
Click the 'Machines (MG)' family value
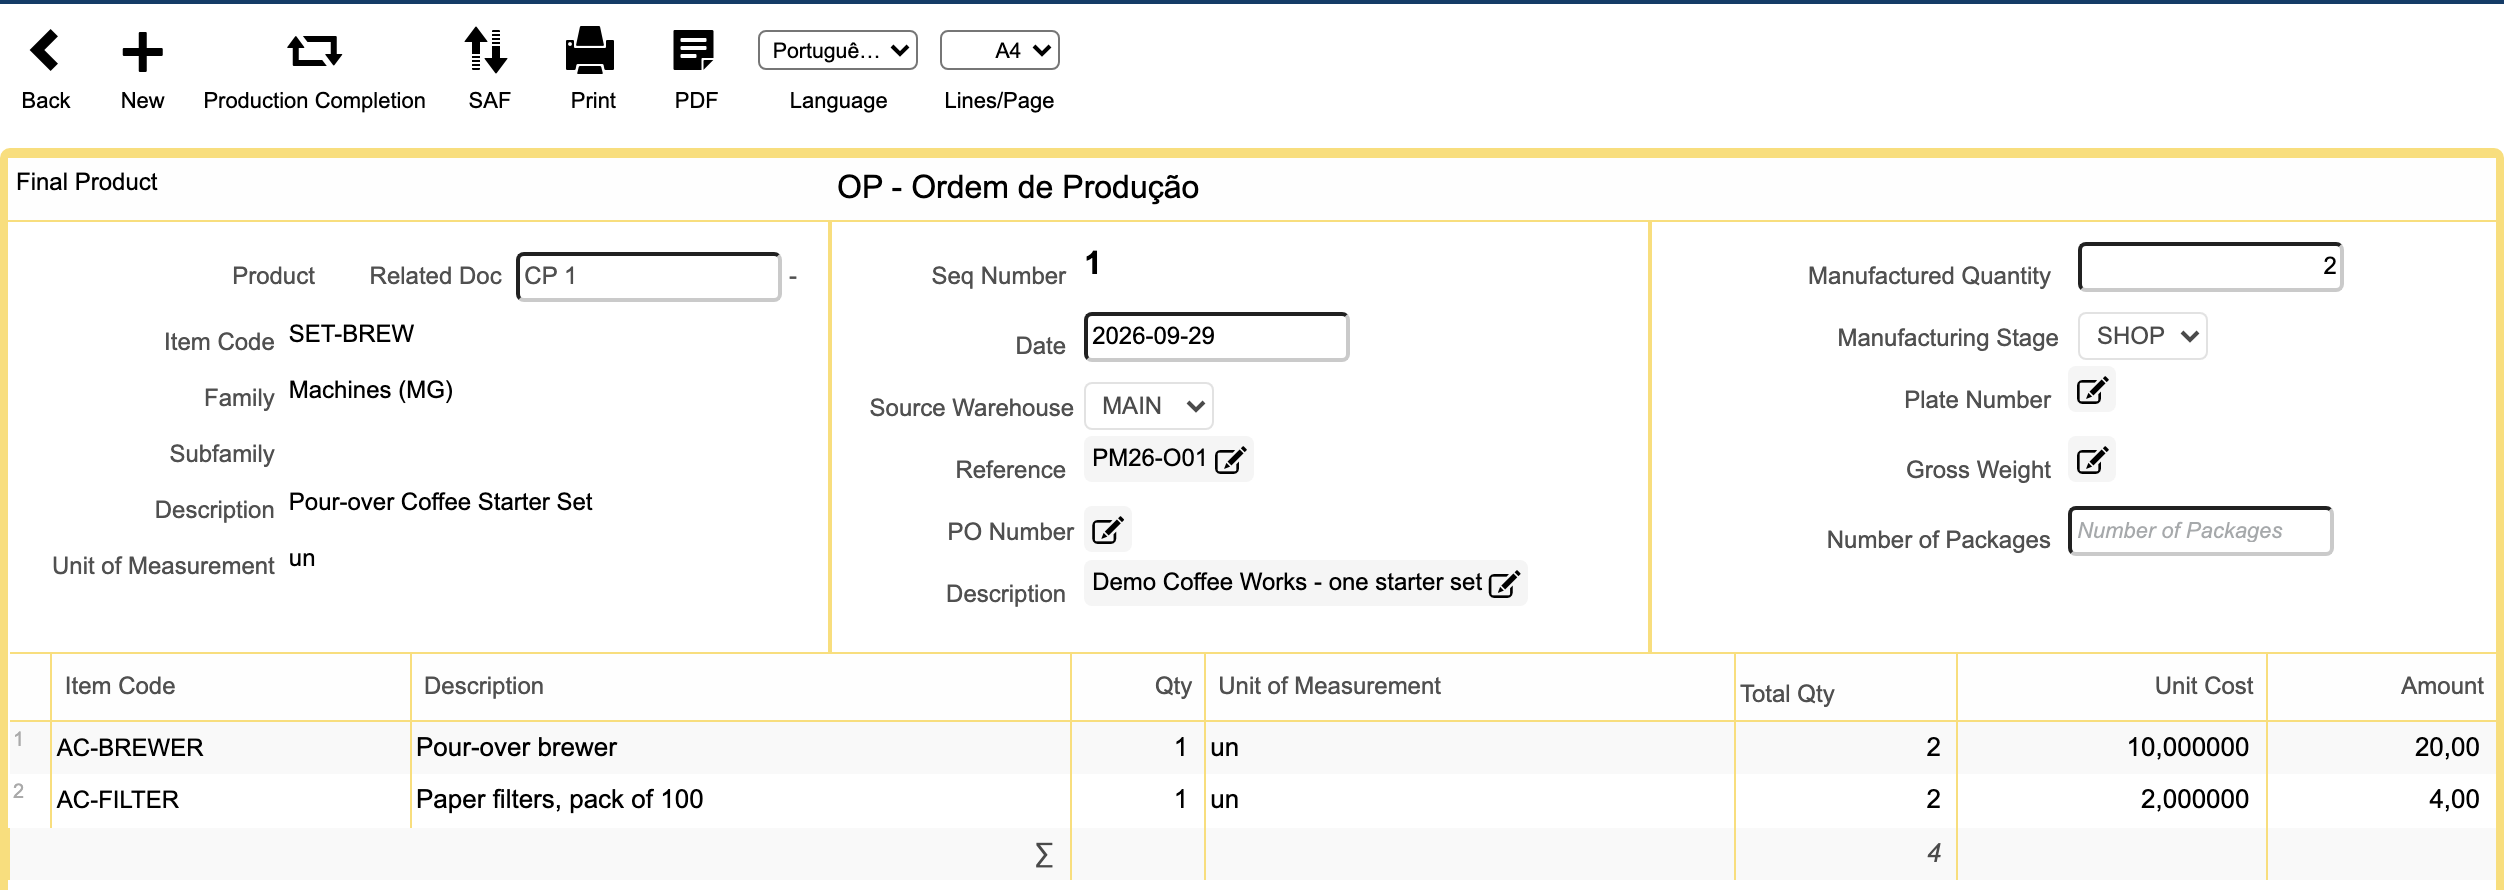point(371,390)
